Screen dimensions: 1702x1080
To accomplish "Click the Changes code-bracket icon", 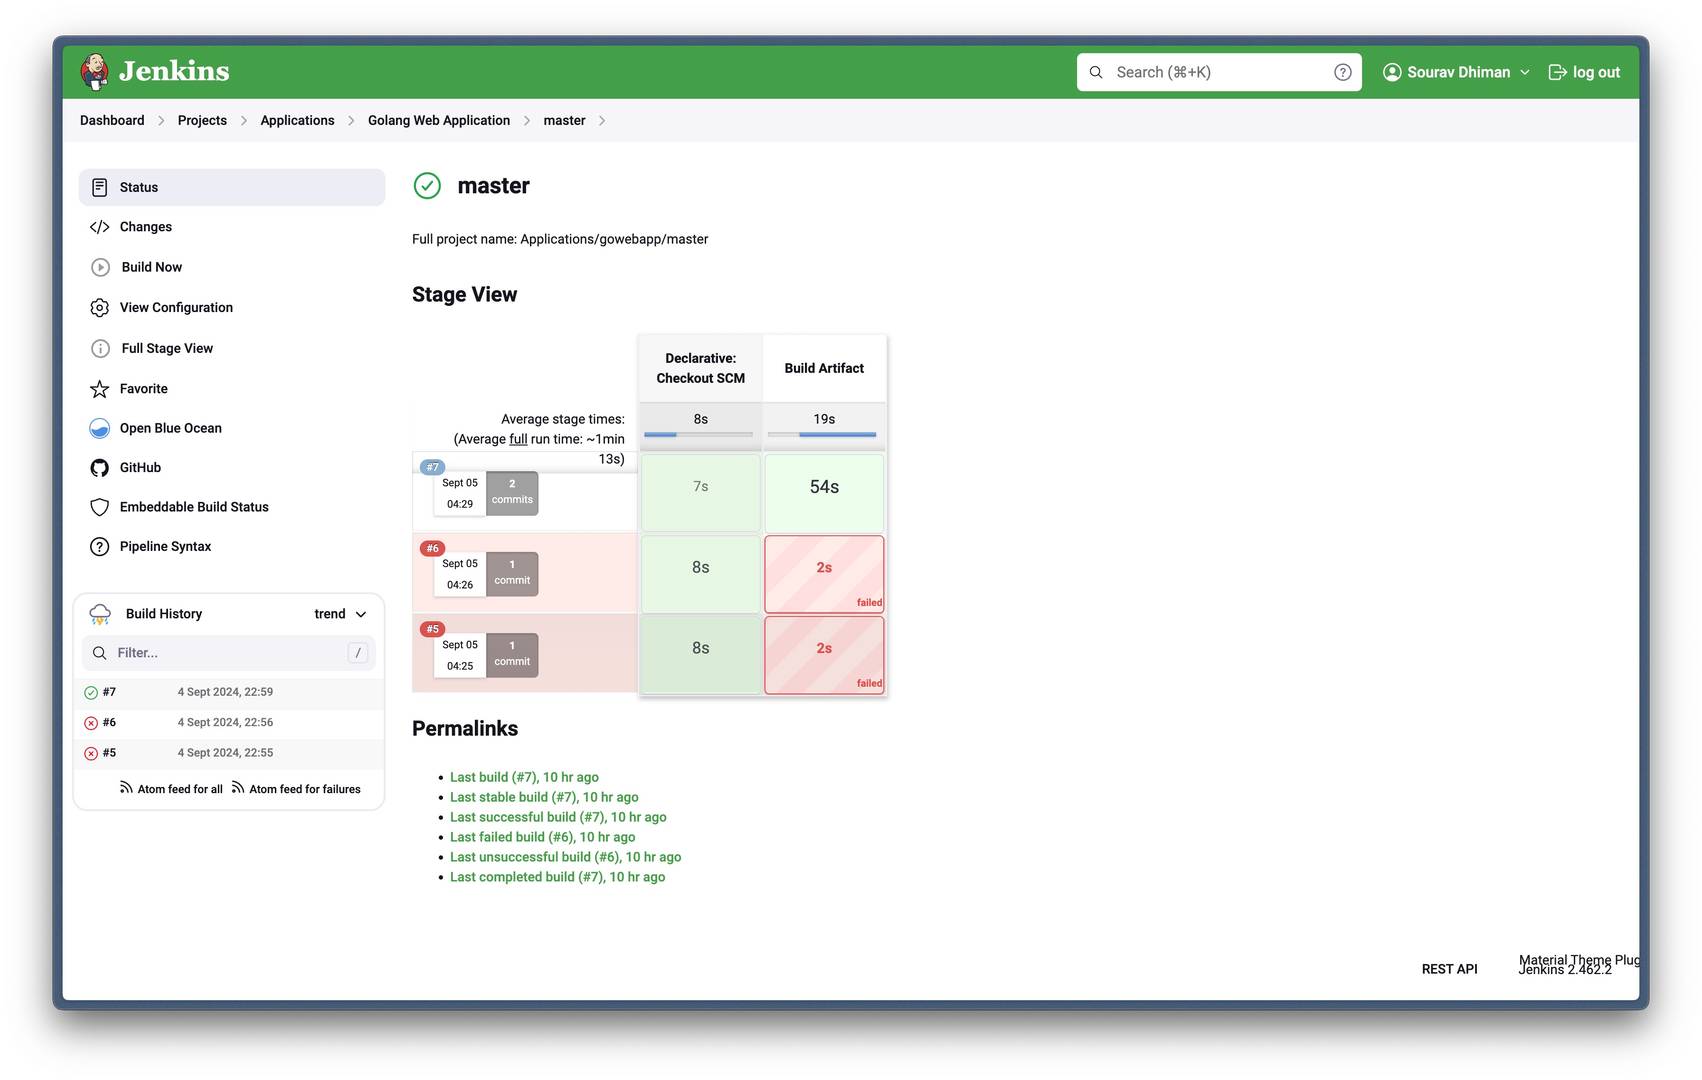I will [x=100, y=227].
